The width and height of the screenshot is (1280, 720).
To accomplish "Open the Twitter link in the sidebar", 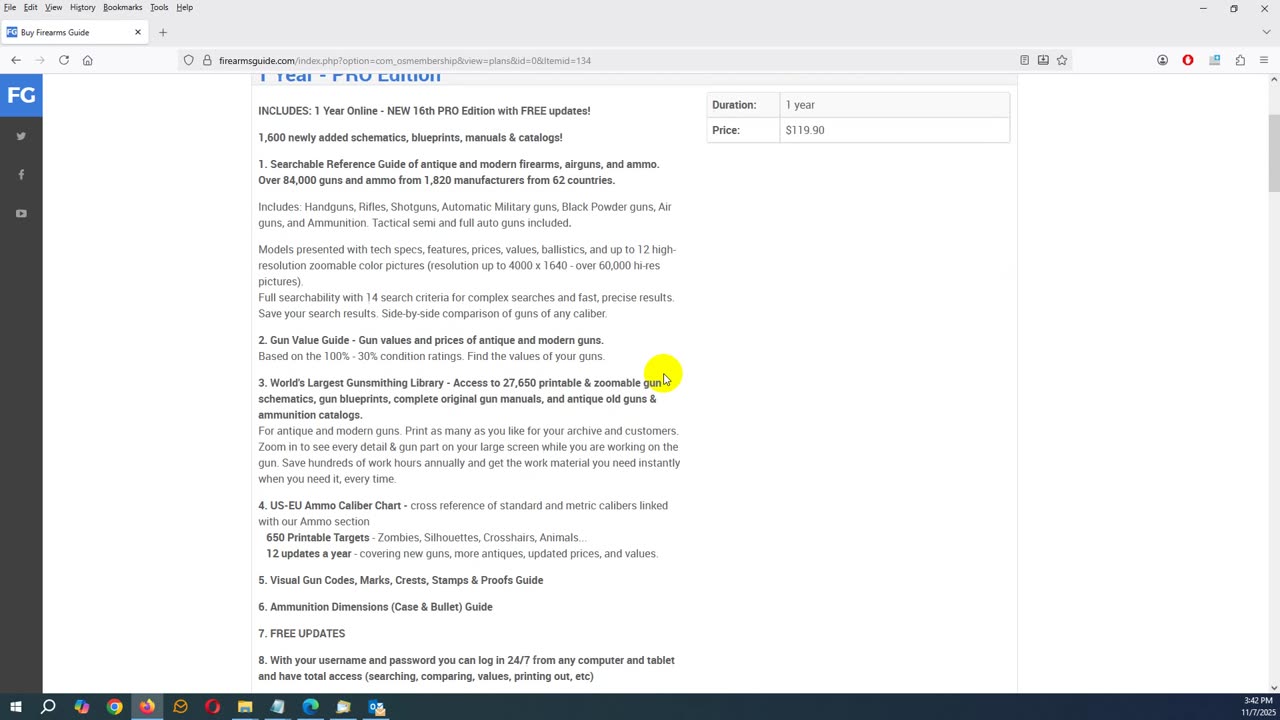I will pos(21,136).
